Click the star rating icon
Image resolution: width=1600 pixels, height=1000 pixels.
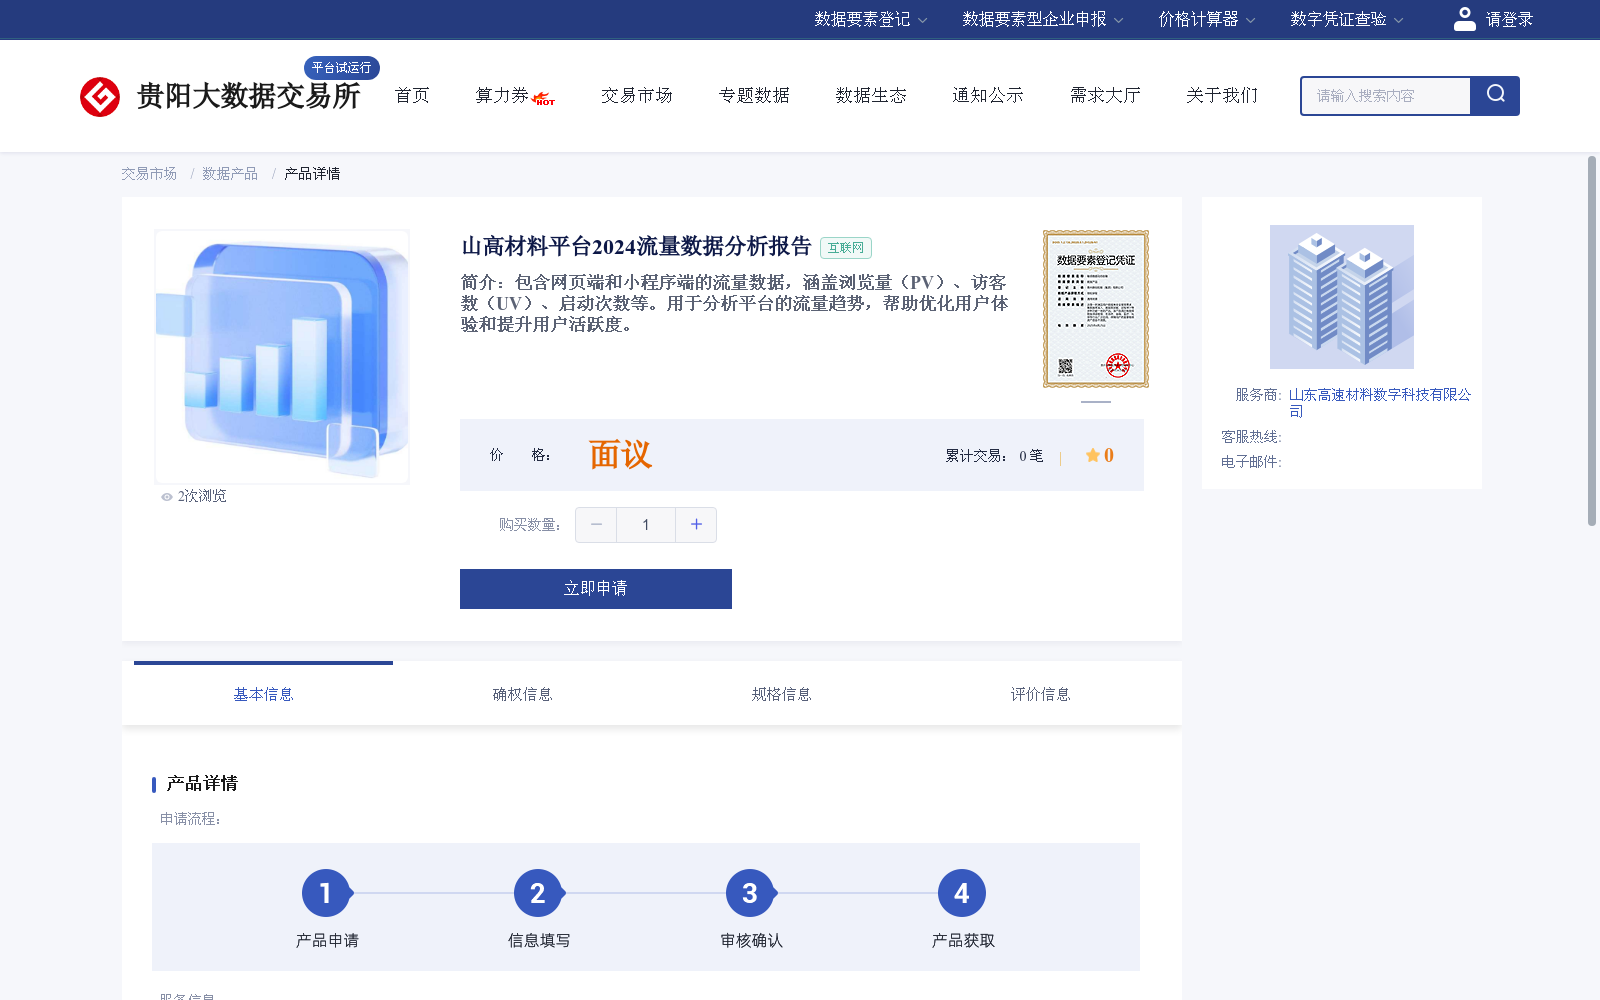tap(1093, 455)
